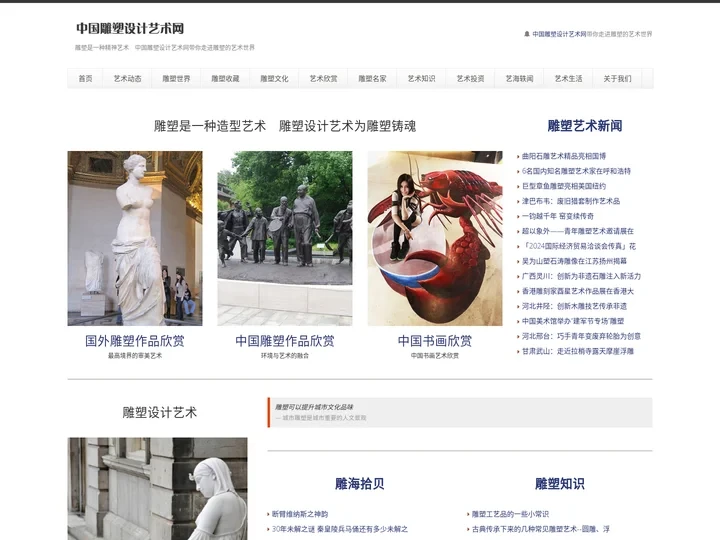Click the 雕塑设计艺术 section heading
Viewport: 720px width, 540px height.
159,412
